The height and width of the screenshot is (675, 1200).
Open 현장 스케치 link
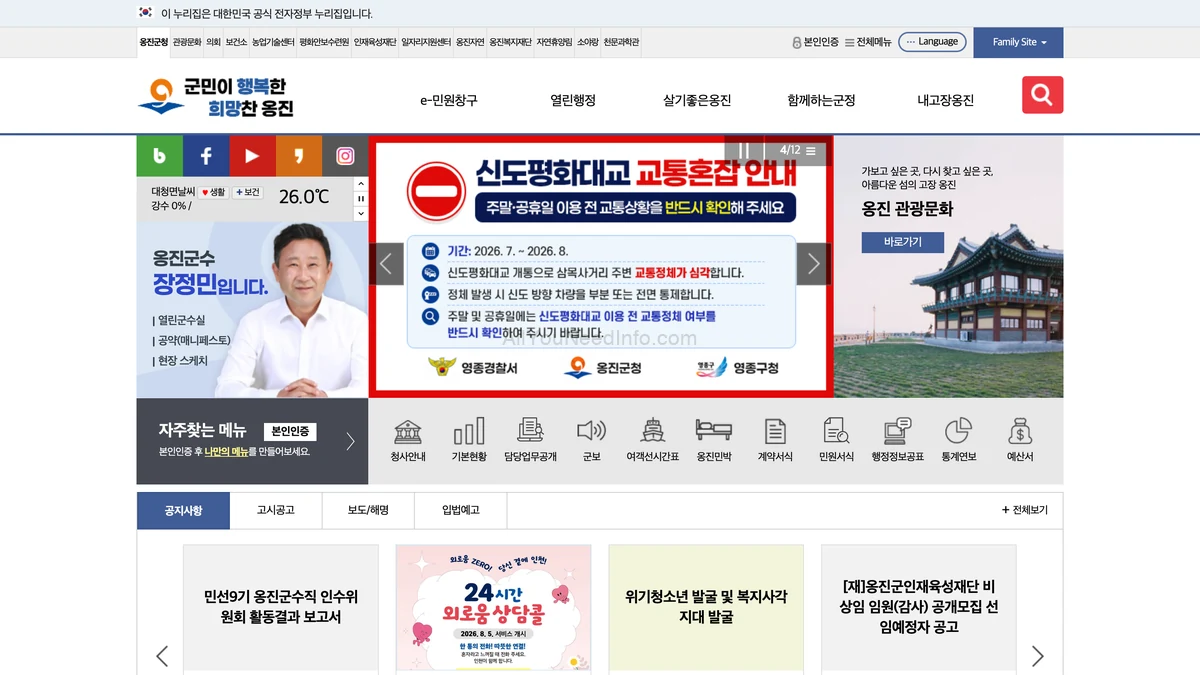[x=181, y=360]
